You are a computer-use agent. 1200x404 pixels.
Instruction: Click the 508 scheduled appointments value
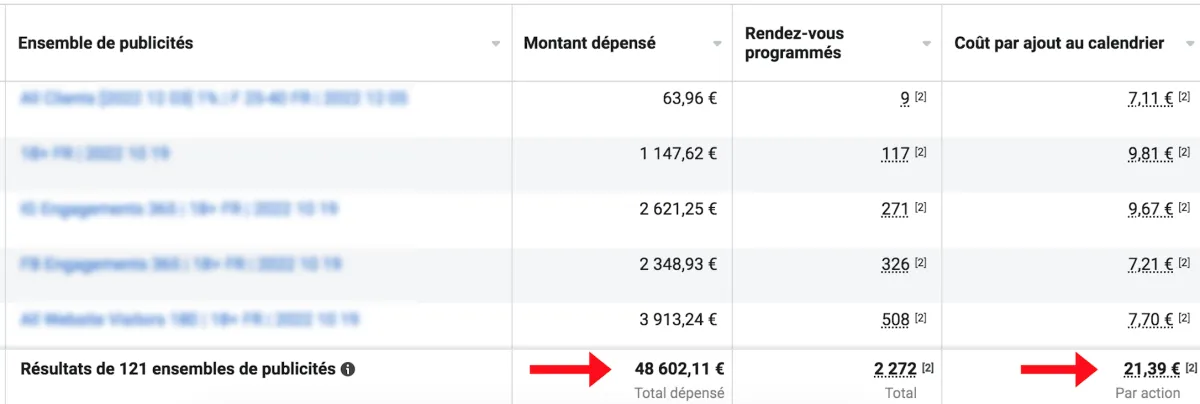pyautogui.click(x=895, y=320)
